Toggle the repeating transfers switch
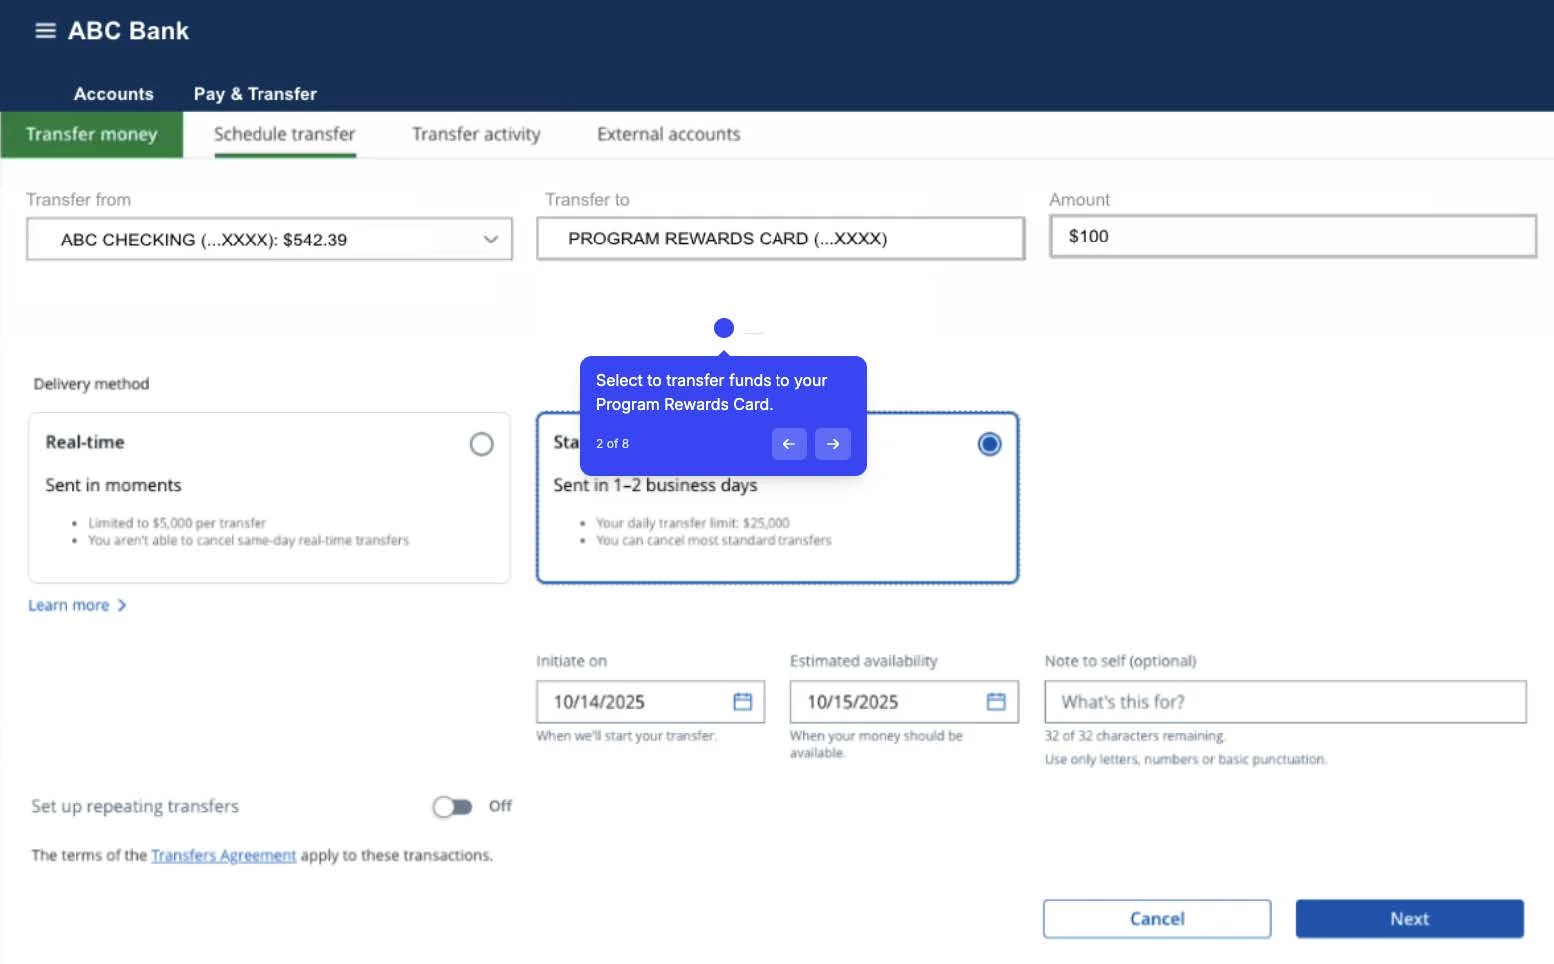Screen dimensions: 1554x964 coord(452,807)
